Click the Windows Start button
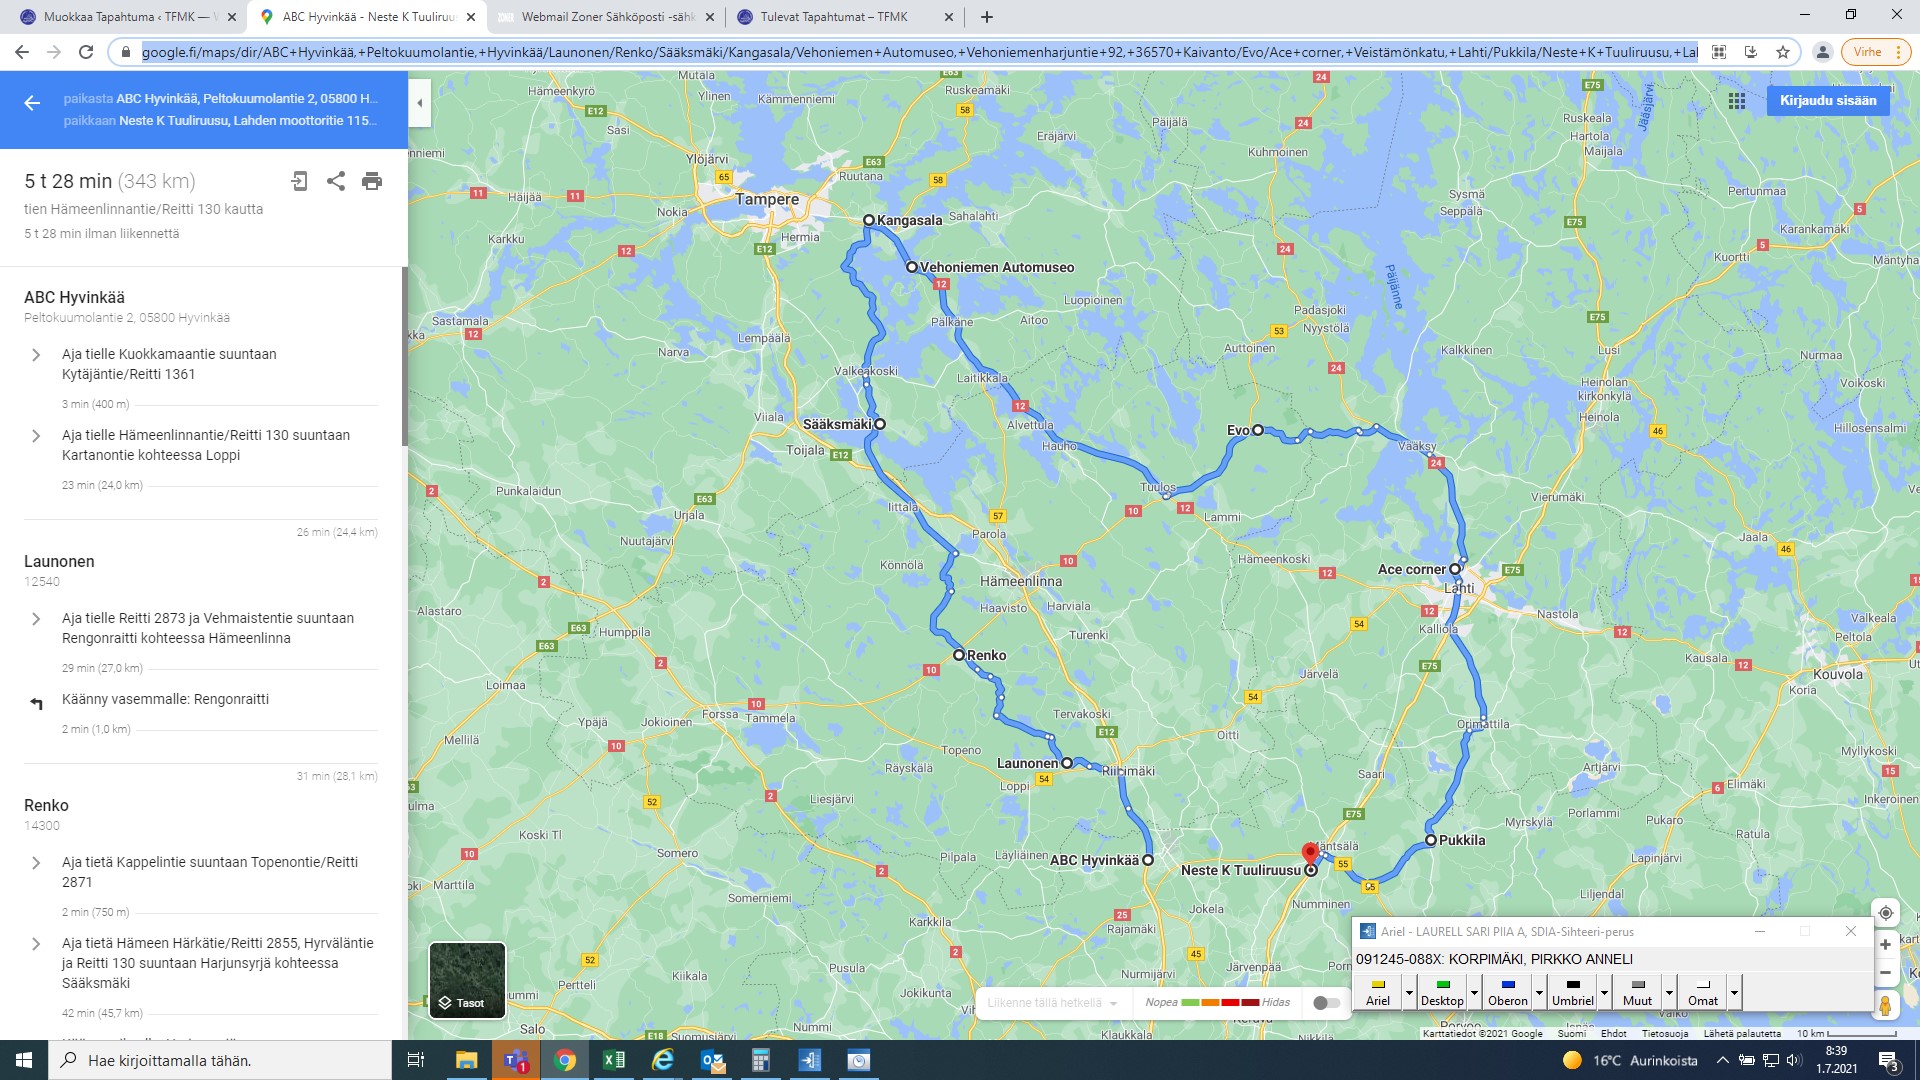1920x1080 pixels. click(x=24, y=1060)
